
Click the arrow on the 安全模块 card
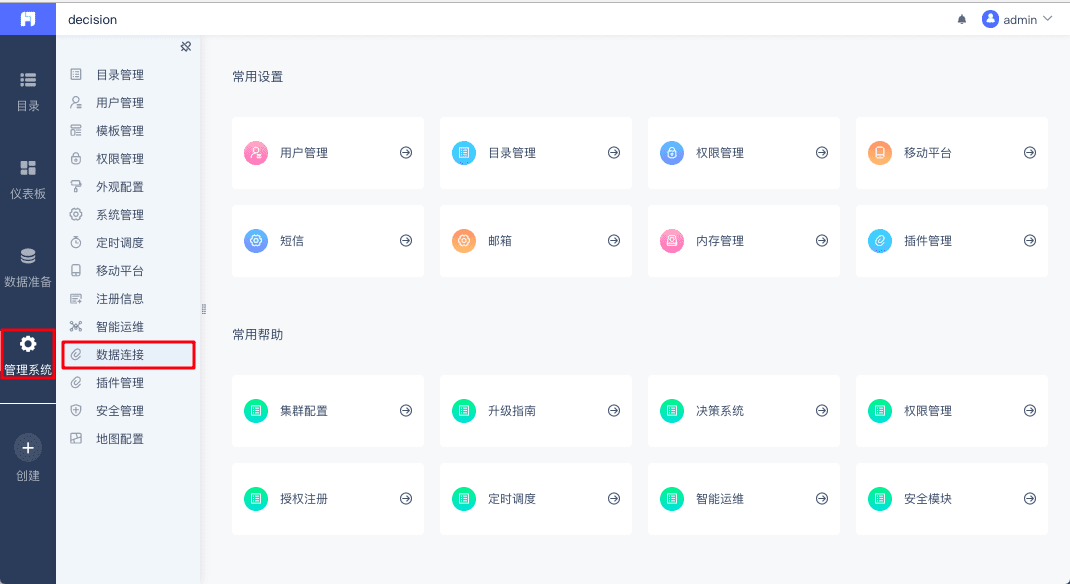1030,499
